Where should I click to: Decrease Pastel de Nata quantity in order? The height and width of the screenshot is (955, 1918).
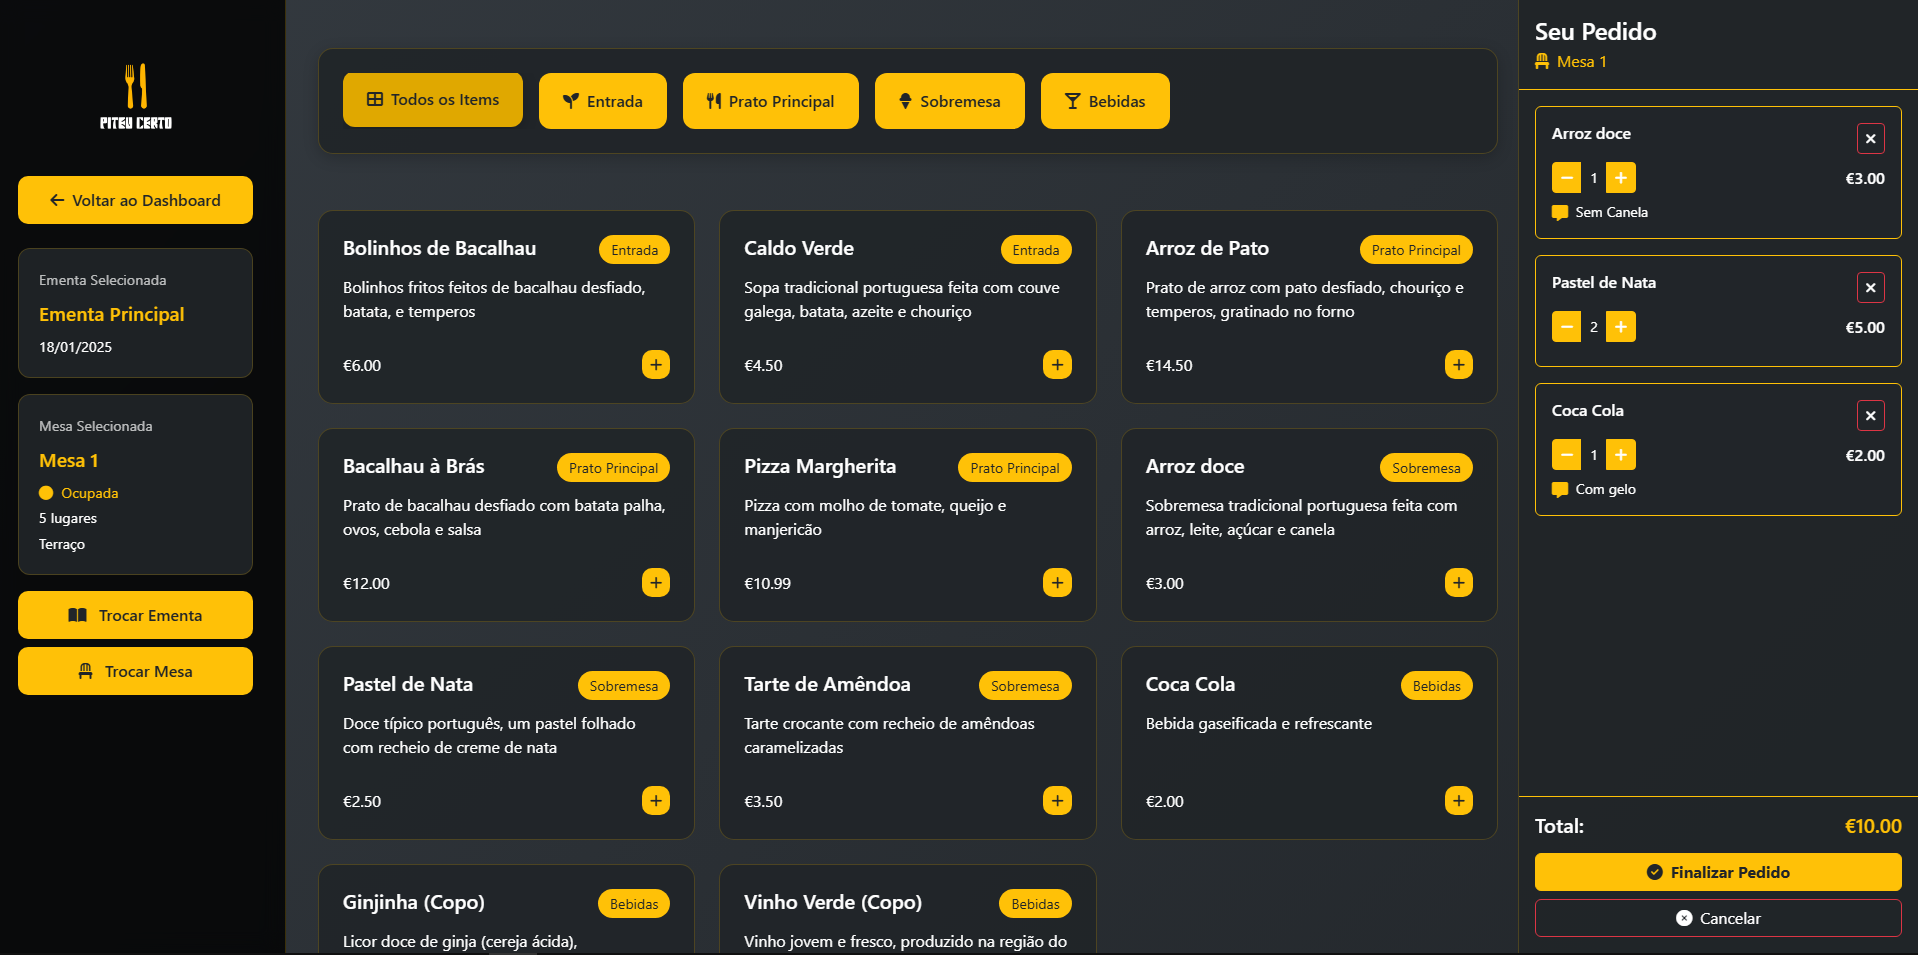coord(1566,327)
